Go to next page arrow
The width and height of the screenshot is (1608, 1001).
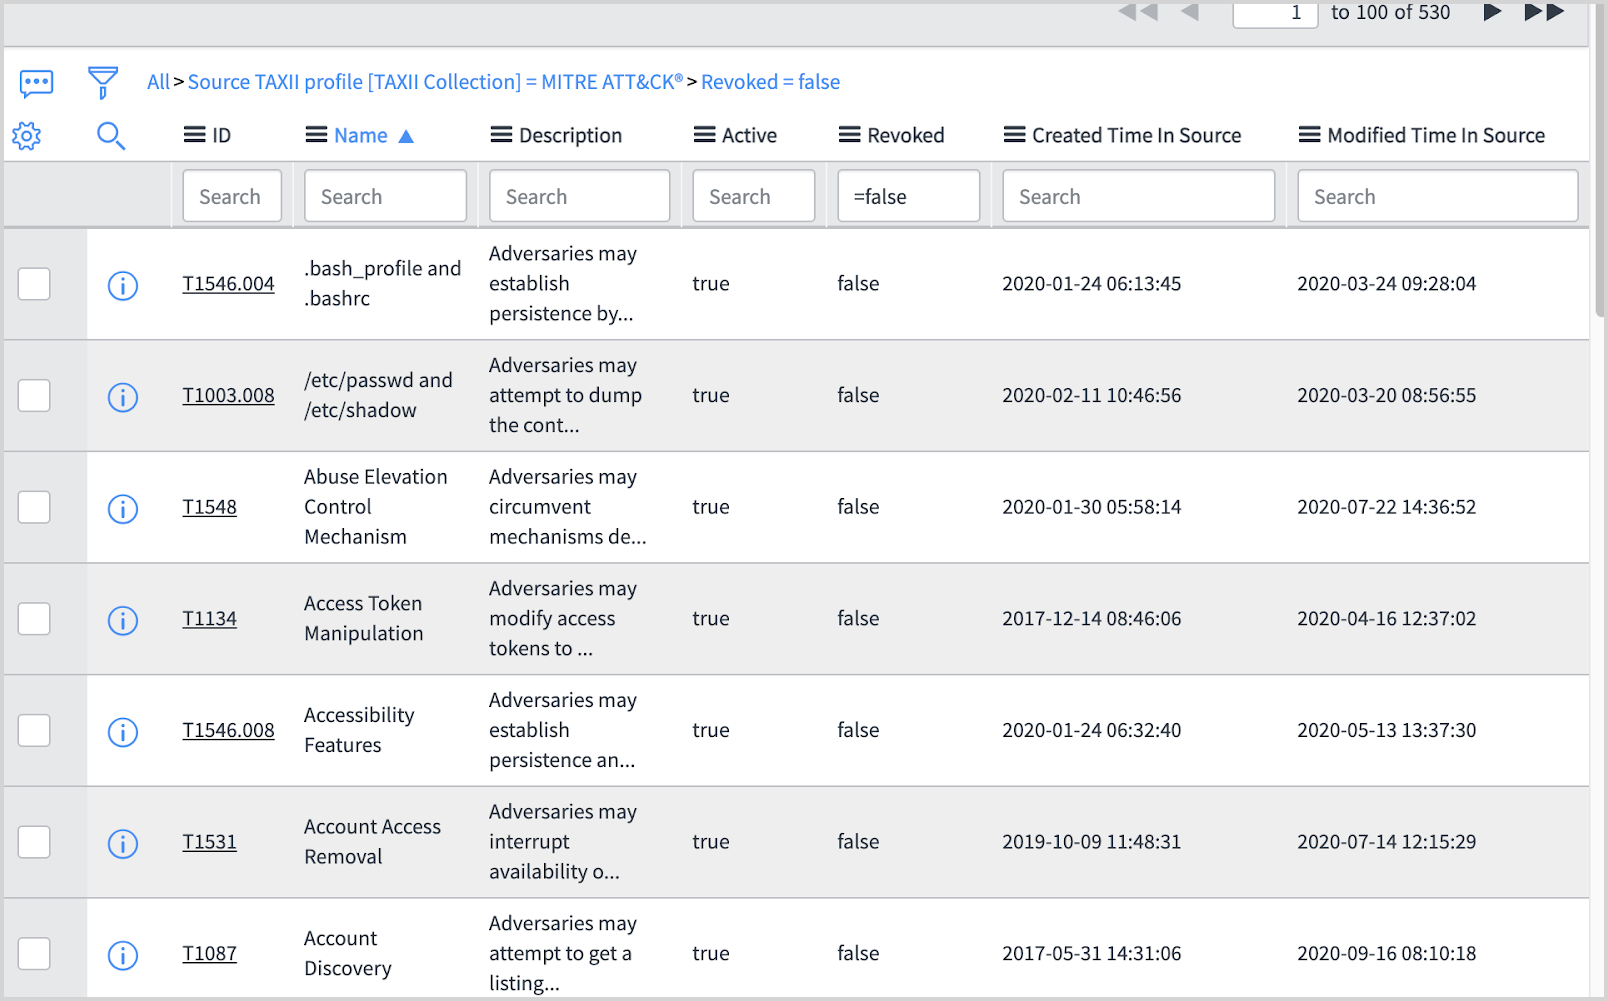(1491, 13)
